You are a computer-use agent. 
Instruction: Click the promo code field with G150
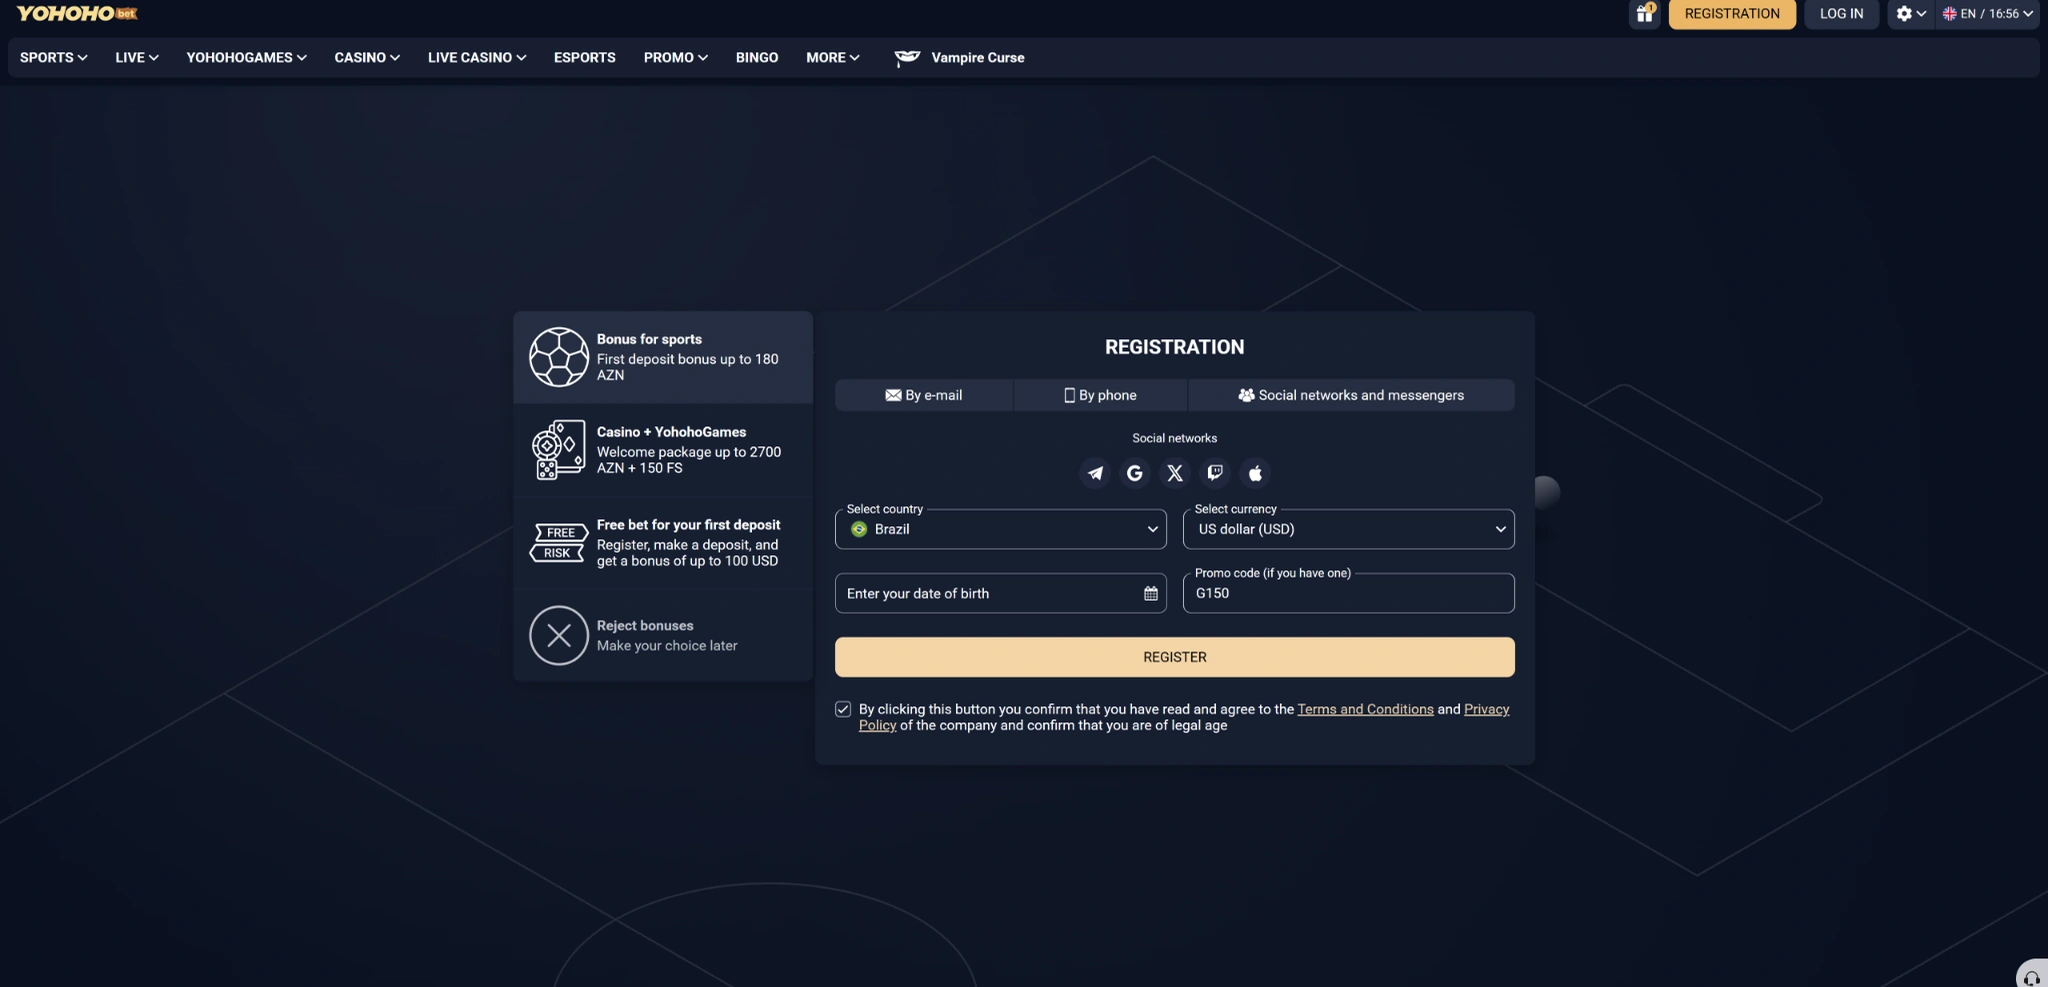(x=1349, y=593)
